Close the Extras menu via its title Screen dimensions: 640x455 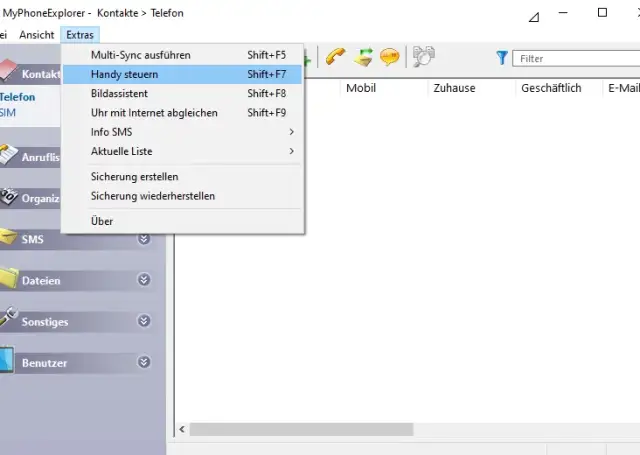[80, 35]
